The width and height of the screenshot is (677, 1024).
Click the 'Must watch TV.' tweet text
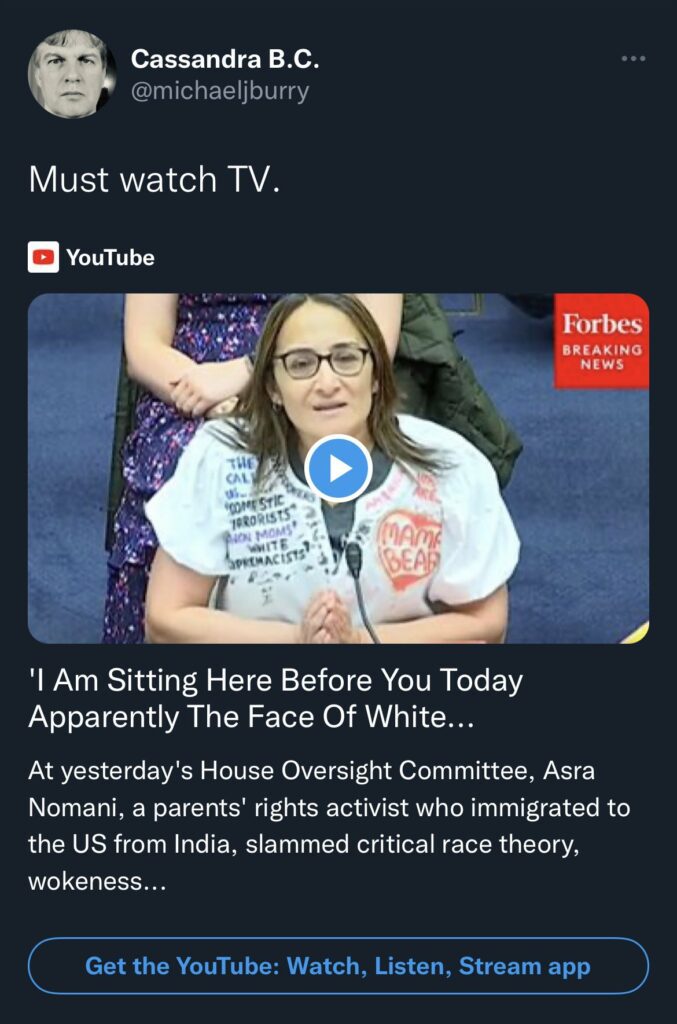154,180
